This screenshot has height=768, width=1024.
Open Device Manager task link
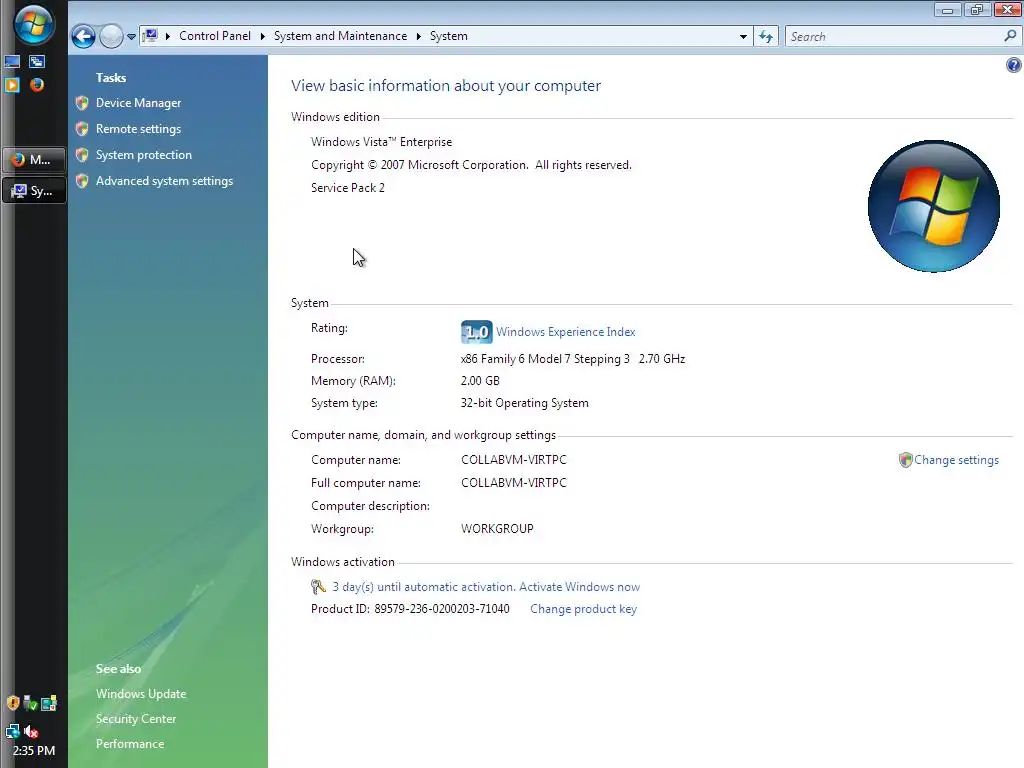138,103
